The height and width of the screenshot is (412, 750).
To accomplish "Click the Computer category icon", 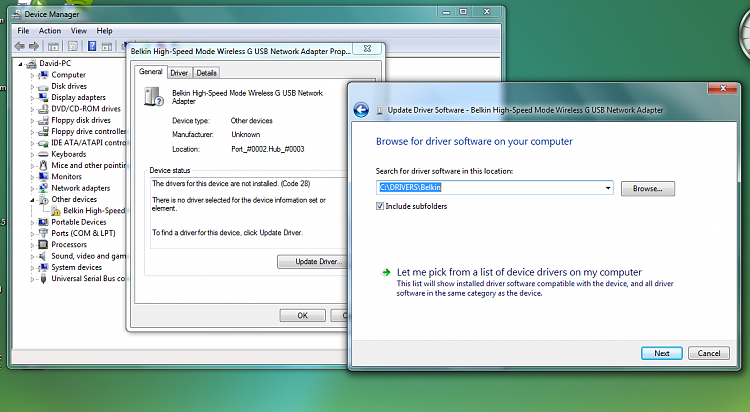I will 44,75.
